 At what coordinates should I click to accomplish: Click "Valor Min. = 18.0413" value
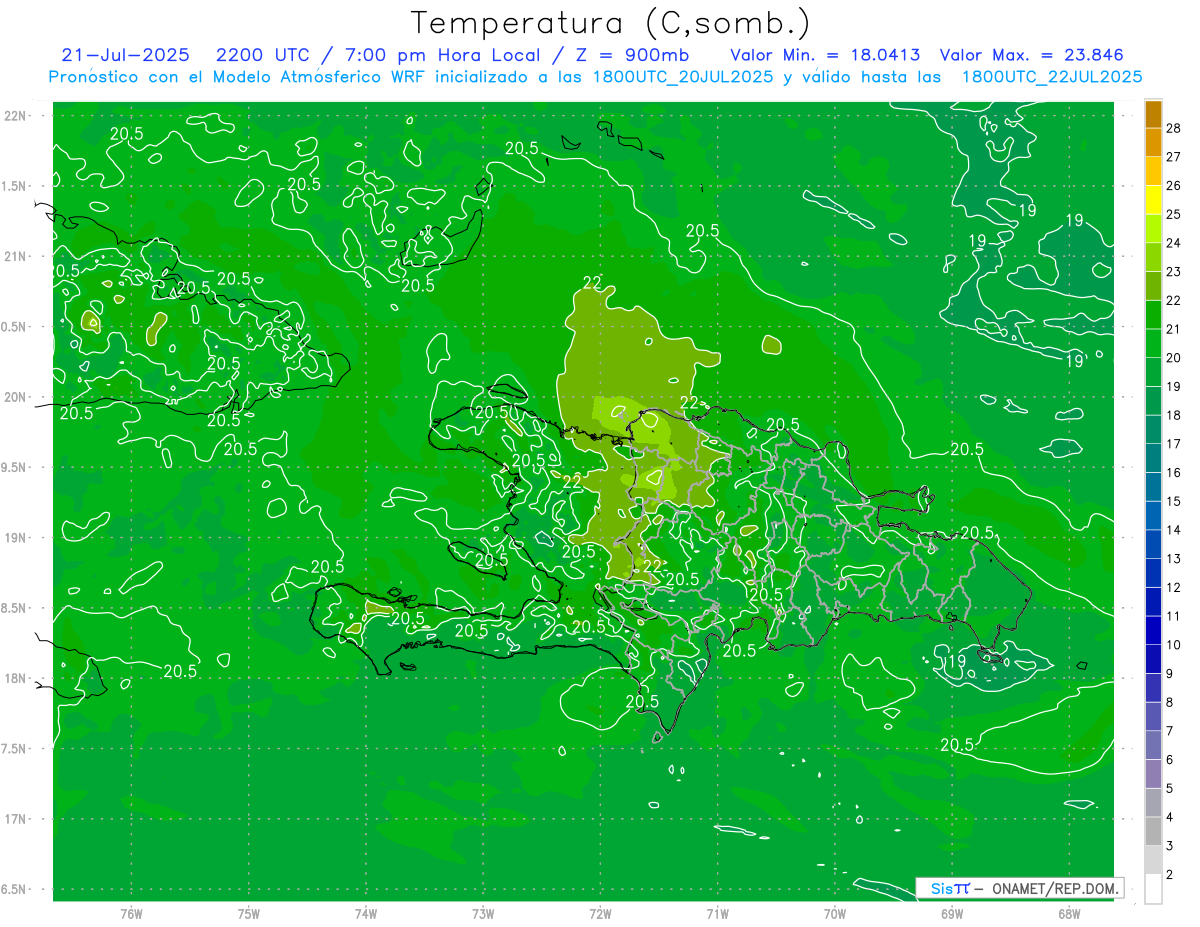tap(825, 55)
